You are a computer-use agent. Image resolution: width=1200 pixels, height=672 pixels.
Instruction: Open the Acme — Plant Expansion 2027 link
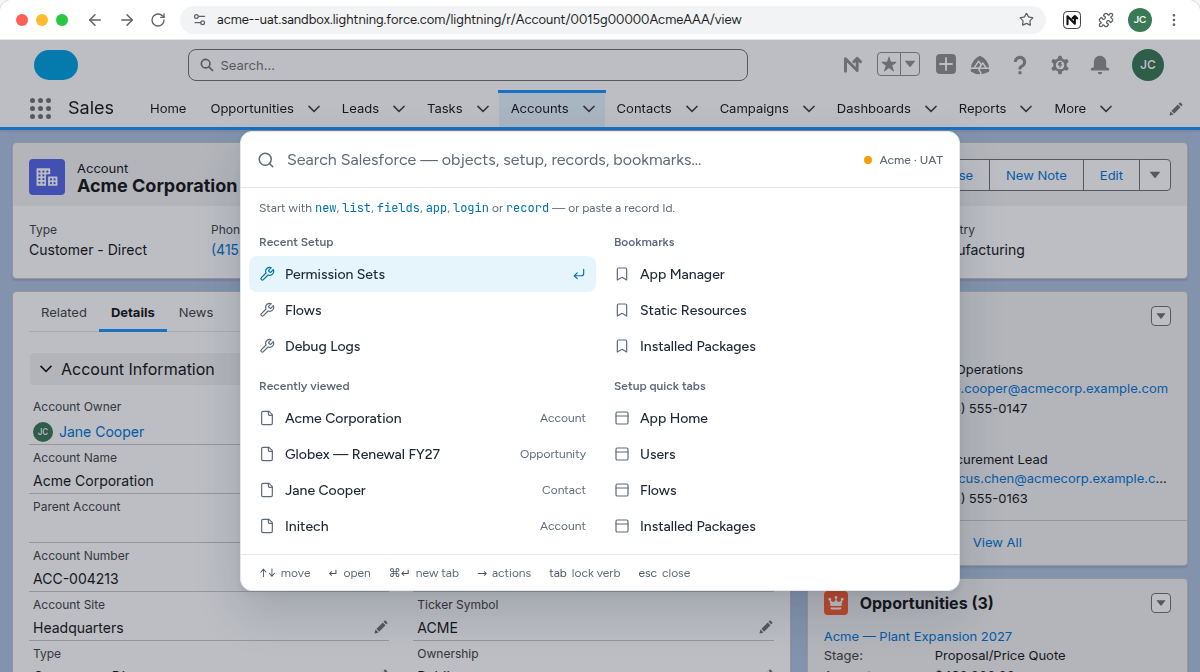pyautogui.click(x=918, y=636)
